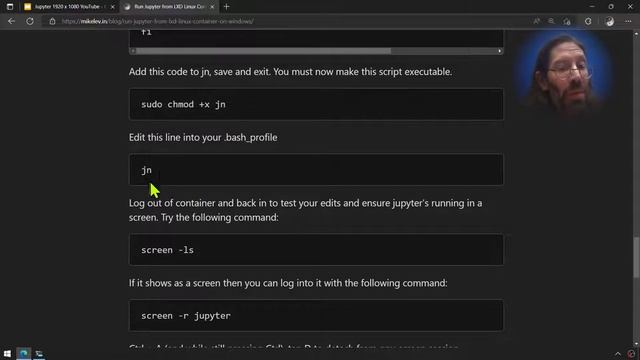Click the "Edit this line into your .bash_profile" text
The width and height of the screenshot is (640, 360).
[x=203, y=138]
